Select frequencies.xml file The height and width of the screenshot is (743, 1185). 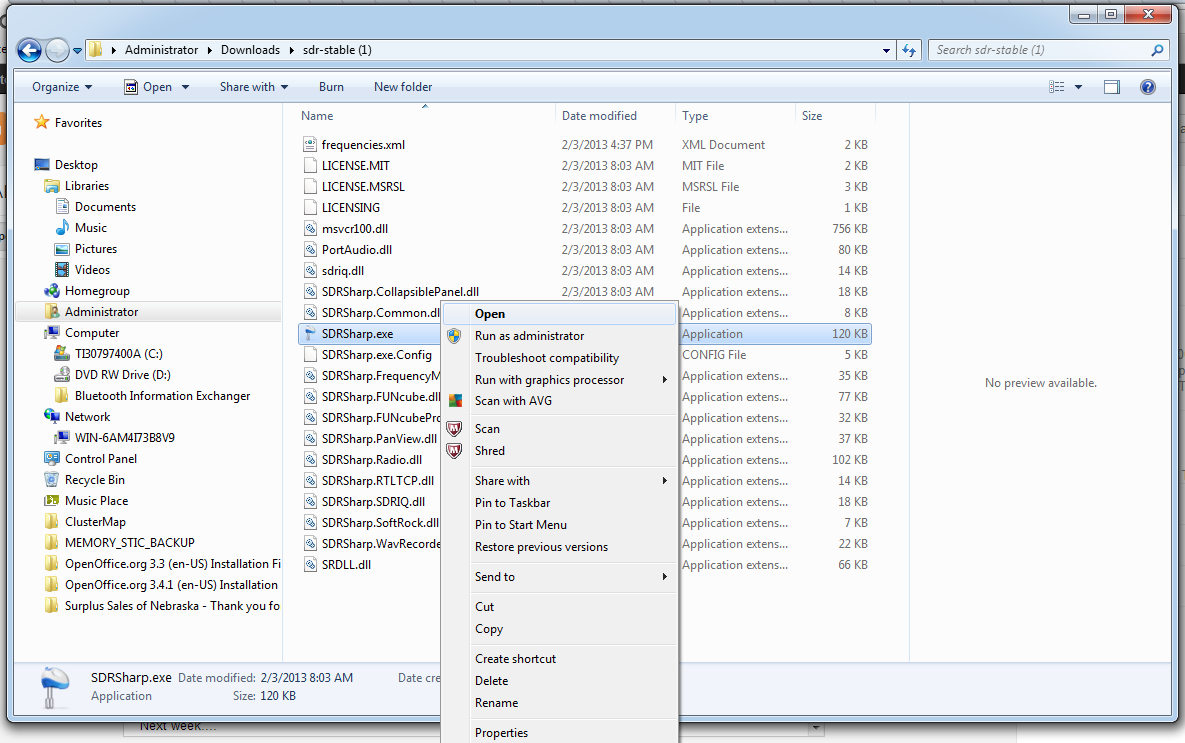(363, 144)
